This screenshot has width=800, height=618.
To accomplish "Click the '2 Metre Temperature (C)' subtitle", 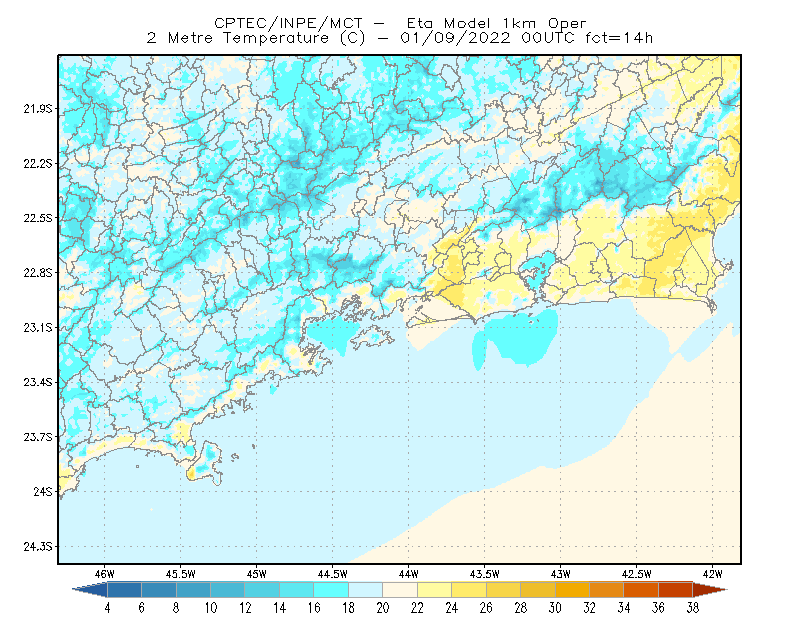I will click(256, 38).
